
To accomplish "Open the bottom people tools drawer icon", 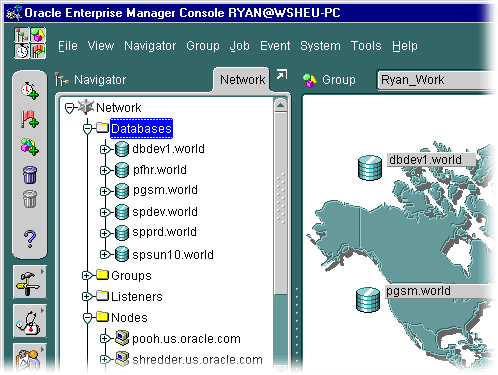I will tap(29, 359).
